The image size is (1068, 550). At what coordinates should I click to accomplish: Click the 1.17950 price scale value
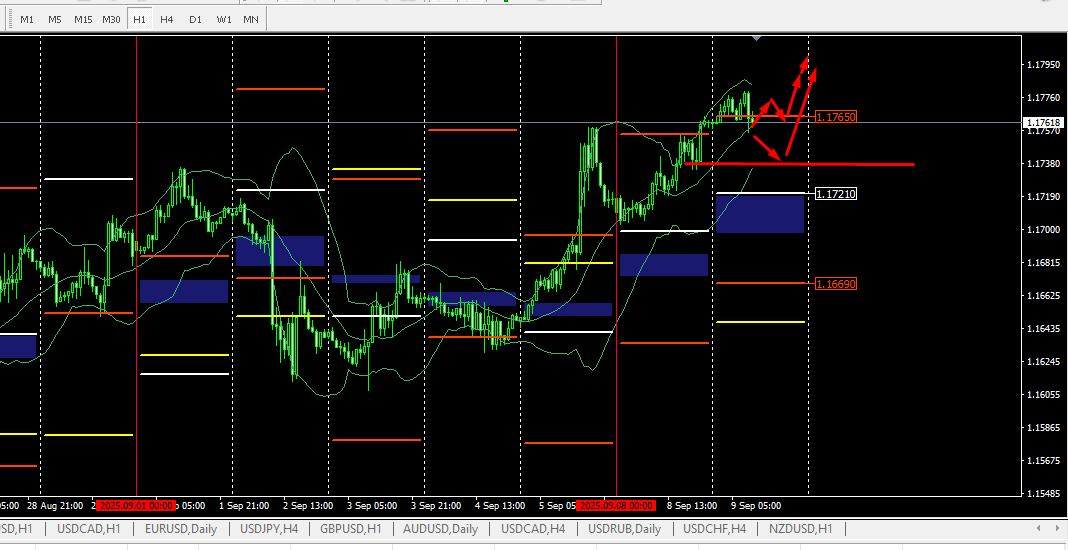click(1043, 65)
